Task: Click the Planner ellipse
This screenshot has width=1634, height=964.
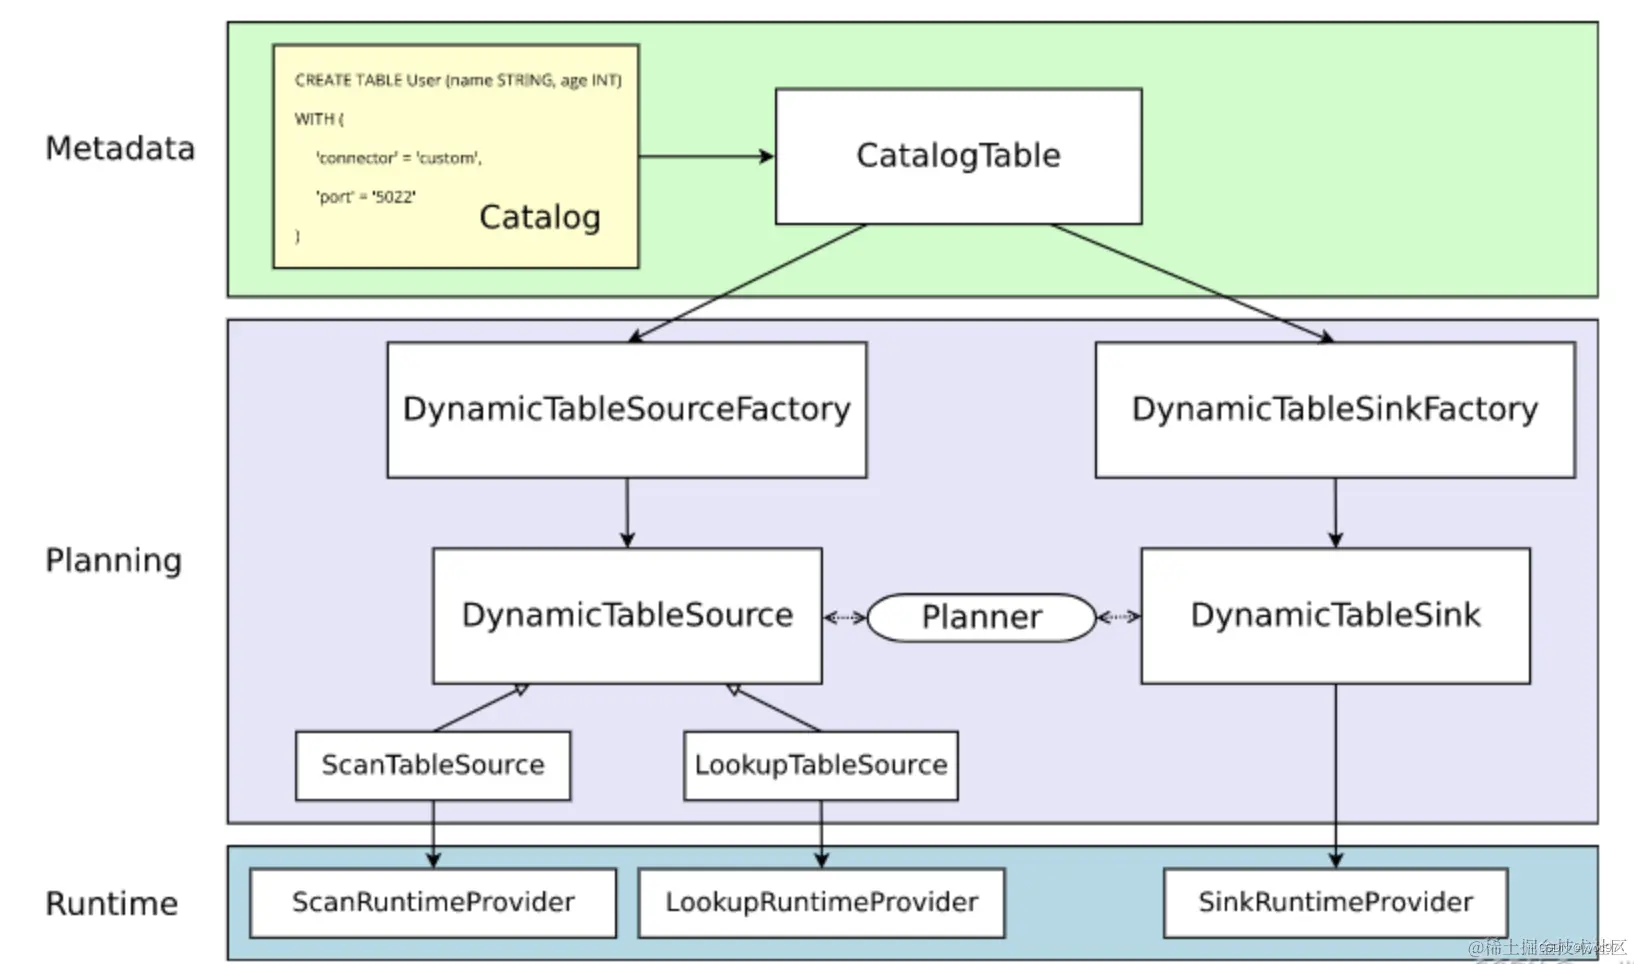Action: point(981,616)
